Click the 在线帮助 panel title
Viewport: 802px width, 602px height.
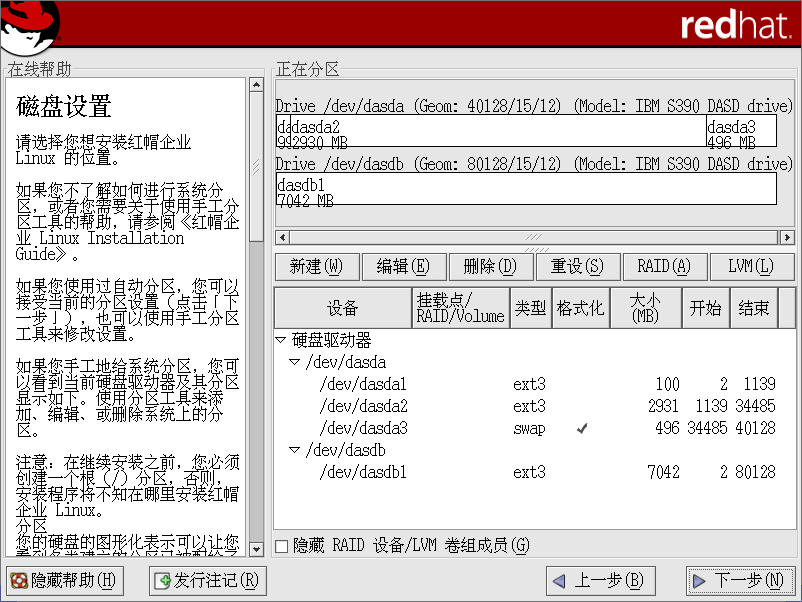pos(39,69)
